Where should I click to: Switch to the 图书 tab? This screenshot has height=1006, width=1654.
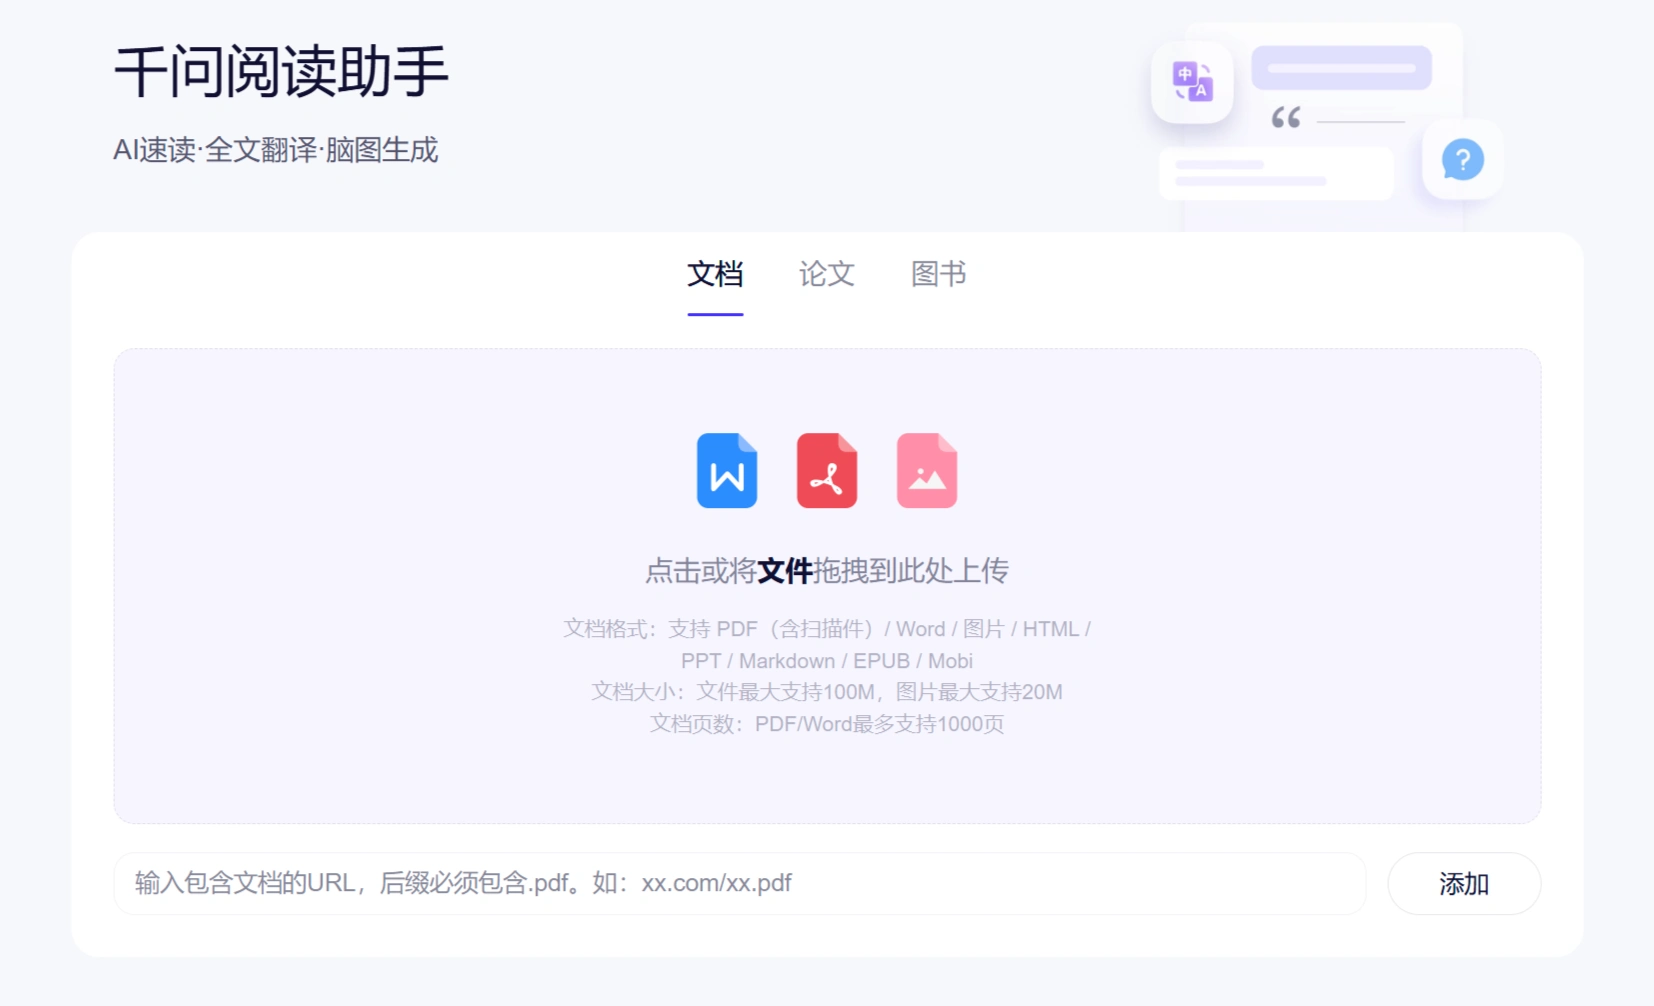click(x=938, y=274)
